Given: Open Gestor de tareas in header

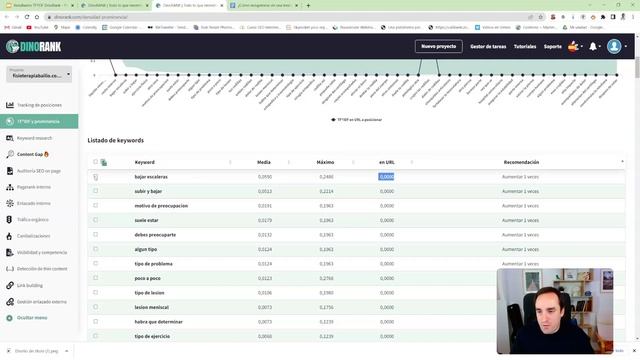Looking at the screenshot, I should pyautogui.click(x=488, y=47).
